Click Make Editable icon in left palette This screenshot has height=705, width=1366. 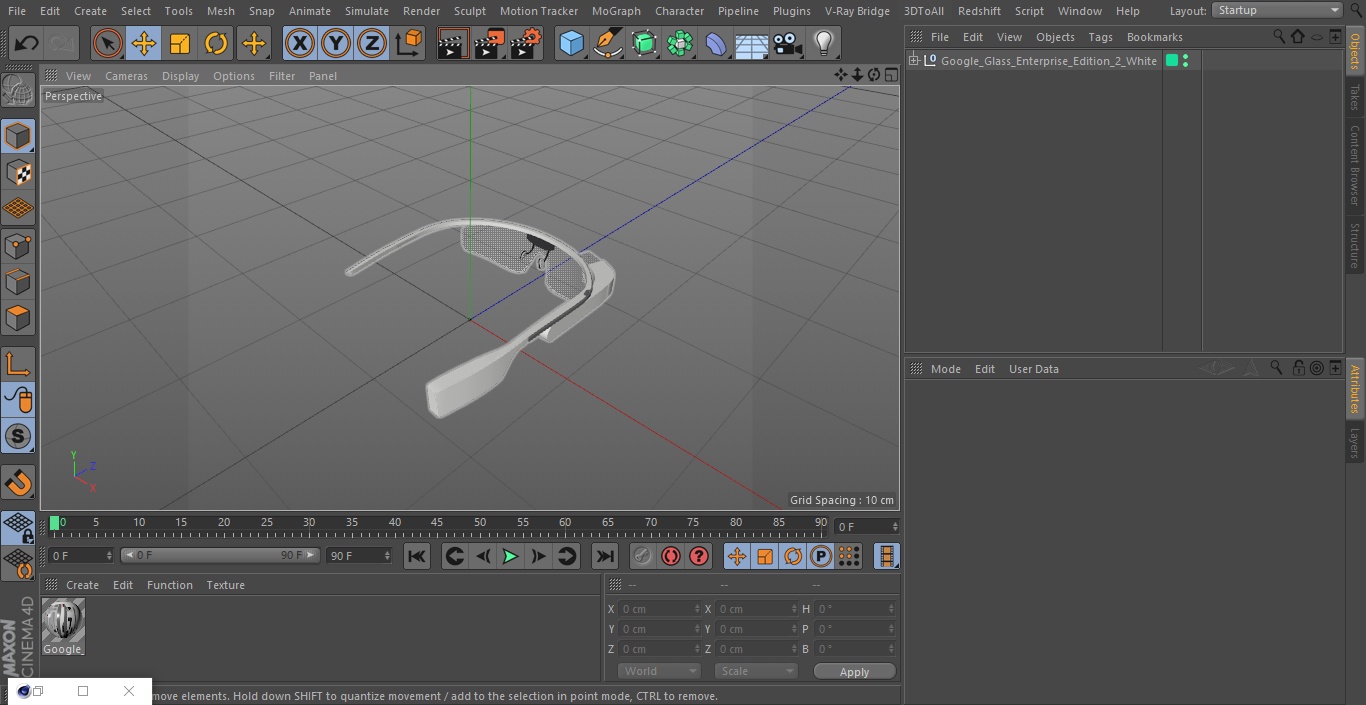pyautogui.click(x=18, y=91)
